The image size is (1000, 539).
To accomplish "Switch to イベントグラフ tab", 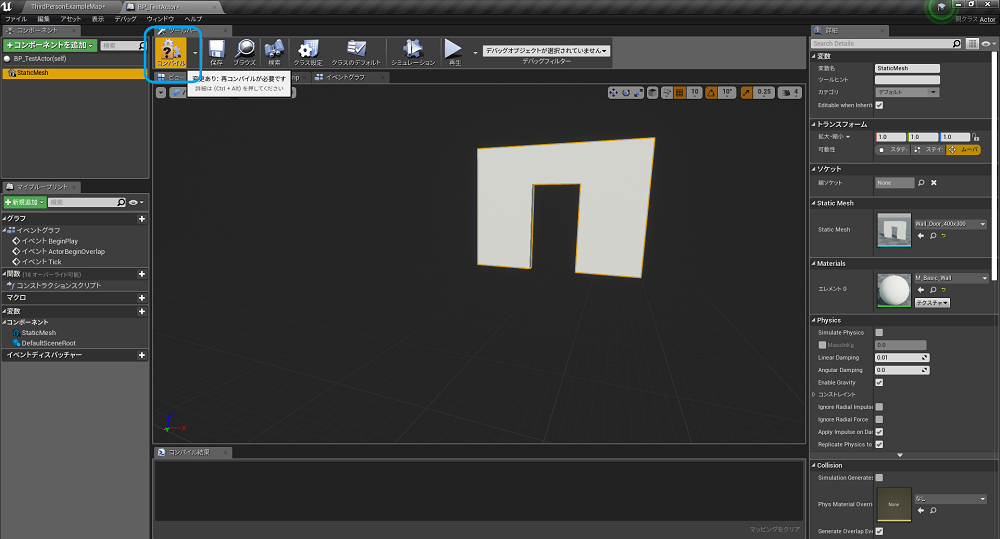I will pos(345,77).
